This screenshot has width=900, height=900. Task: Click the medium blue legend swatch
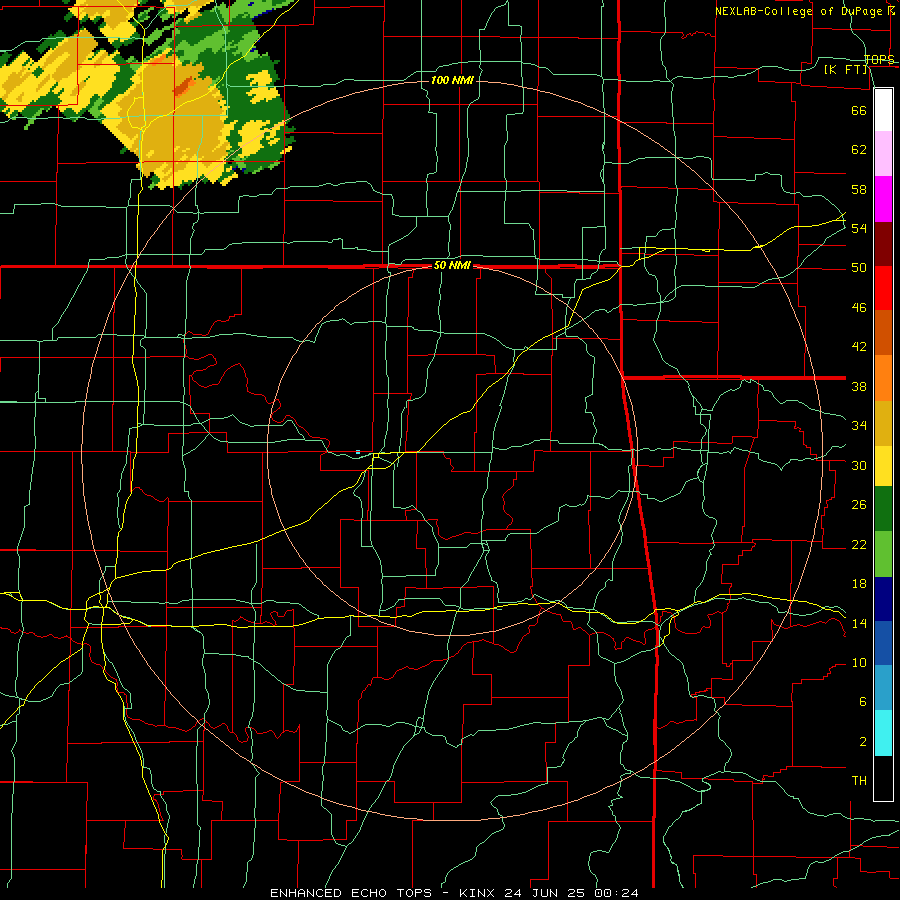pos(883,643)
